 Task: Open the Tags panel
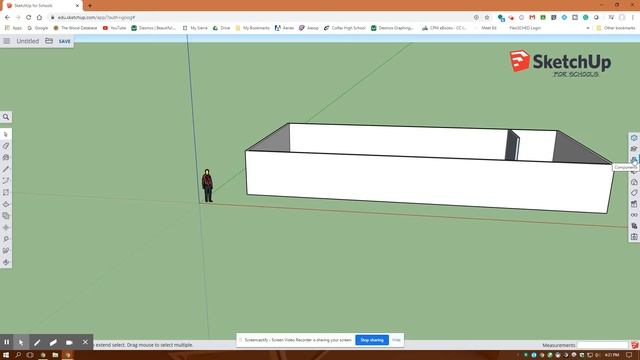[x=634, y=193]
